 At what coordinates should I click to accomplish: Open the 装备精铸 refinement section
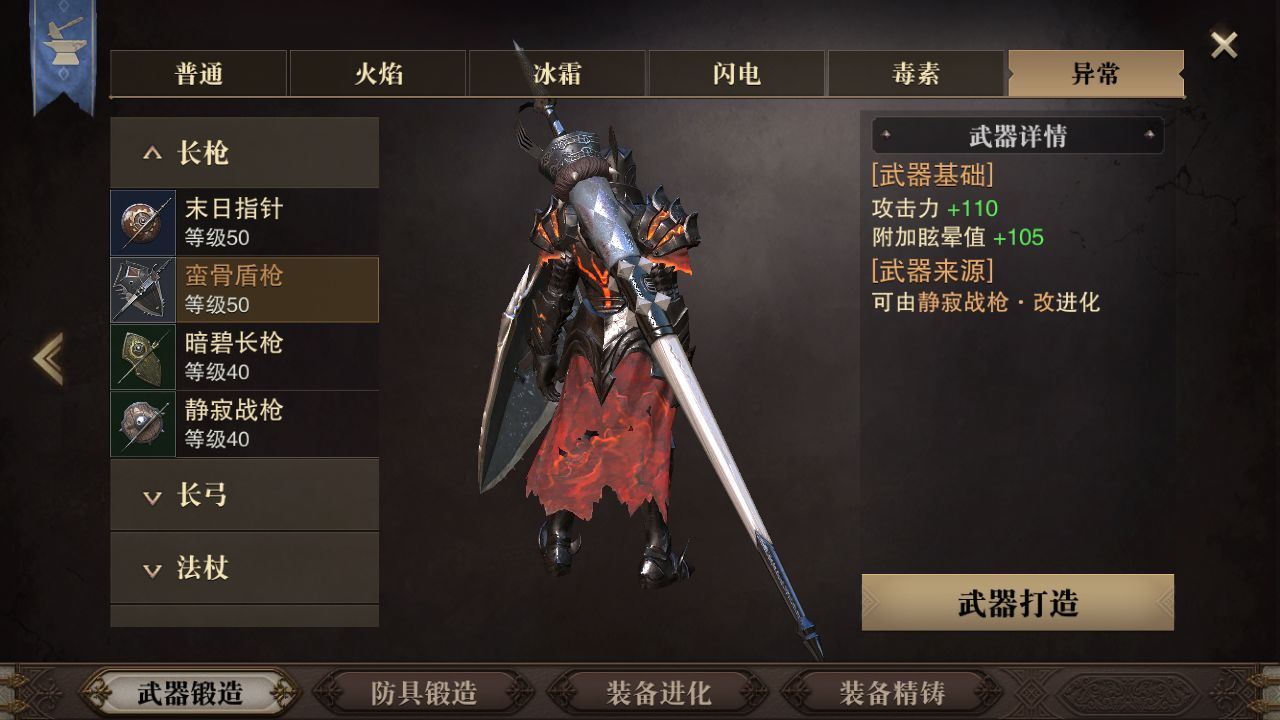(x=892, y=693)
